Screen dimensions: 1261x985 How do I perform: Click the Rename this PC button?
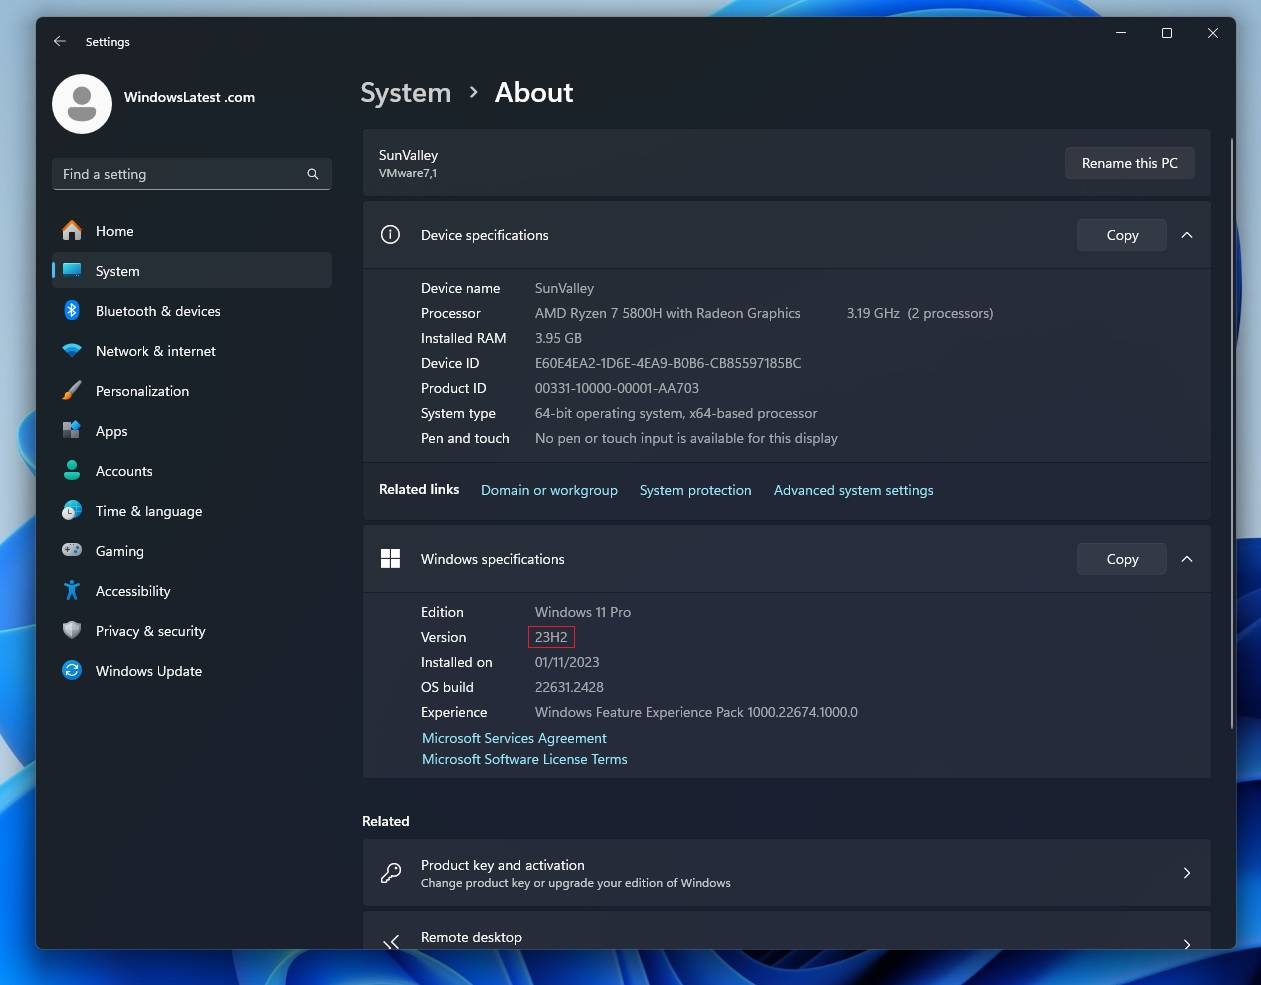click(1129, 163)
